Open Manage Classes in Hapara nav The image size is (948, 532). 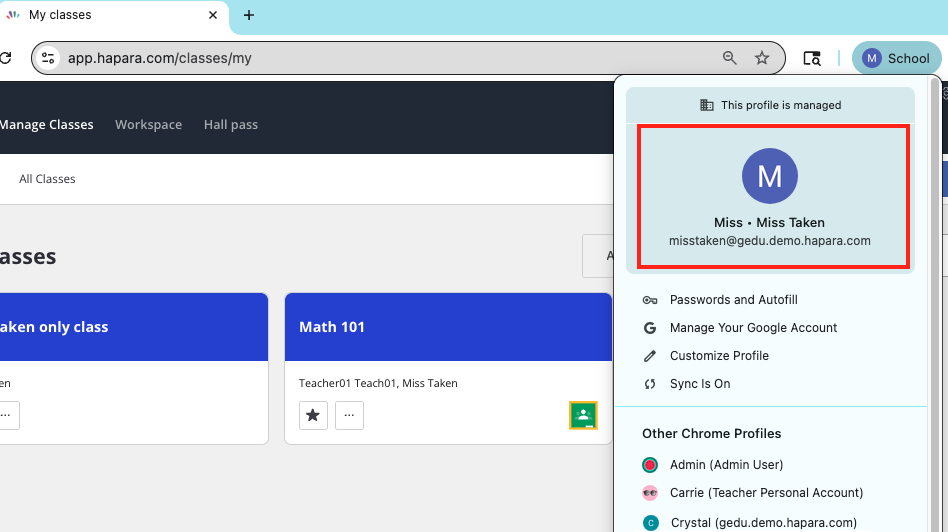(x=47, y=125)
